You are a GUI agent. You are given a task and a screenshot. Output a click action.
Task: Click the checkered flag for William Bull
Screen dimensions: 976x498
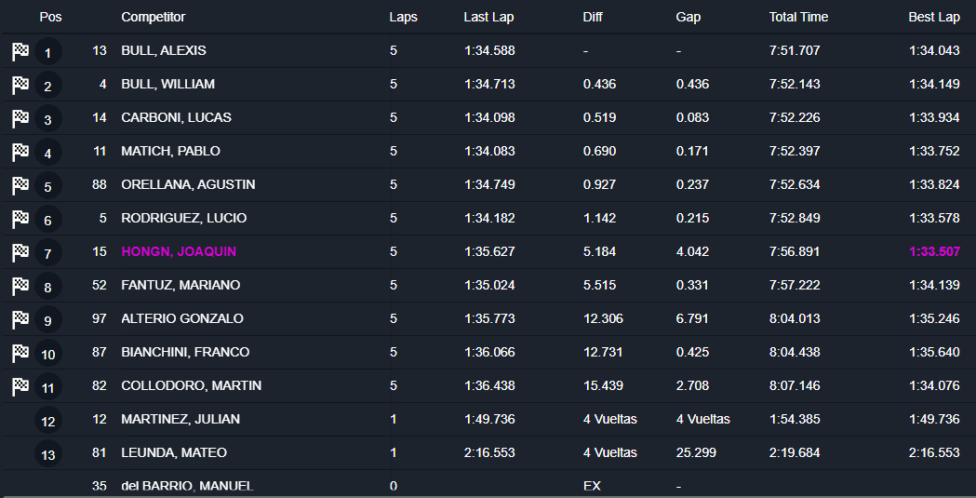tap(20, 86)
